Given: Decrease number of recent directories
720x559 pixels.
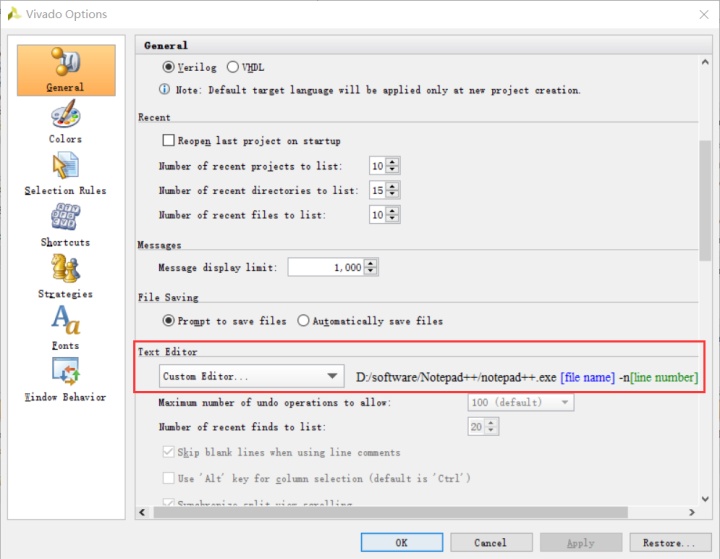Looking at the screenshot, I should coord(392,194).
